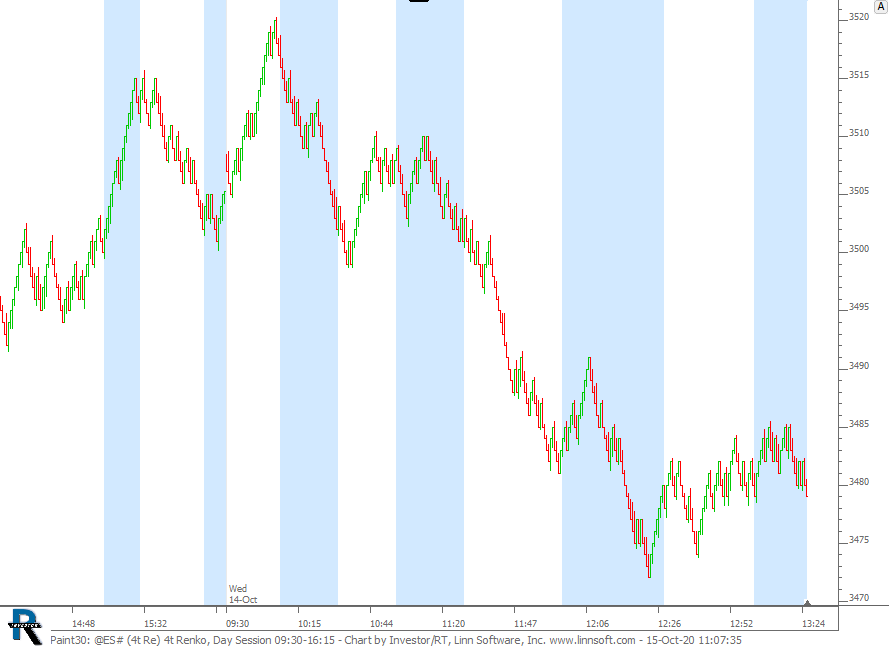Screen dimensions: 889x647
Task: Click the 3510 price axis label
Action: point(858,133)
